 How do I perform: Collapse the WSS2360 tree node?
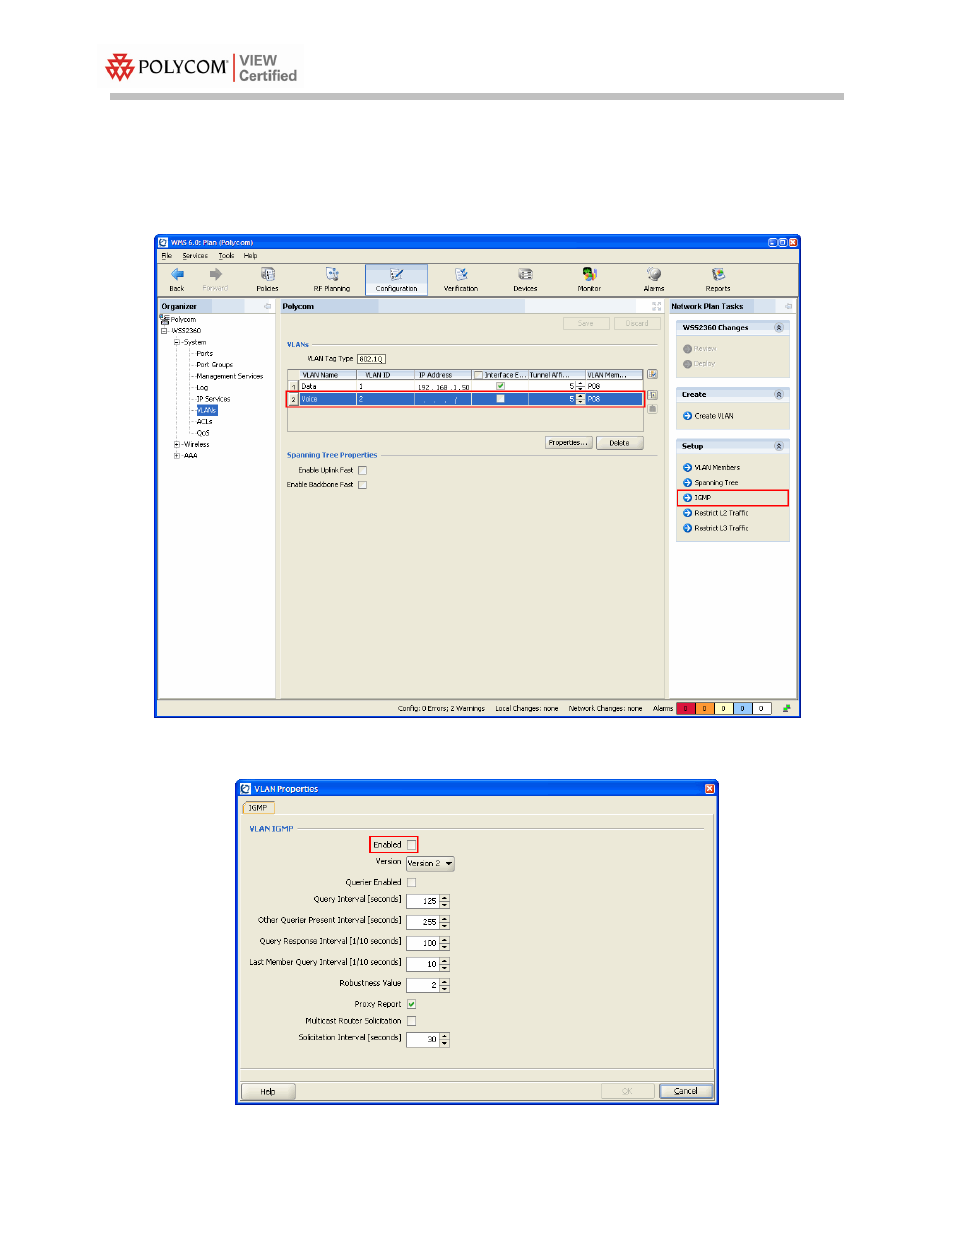(x=164, y=330)
